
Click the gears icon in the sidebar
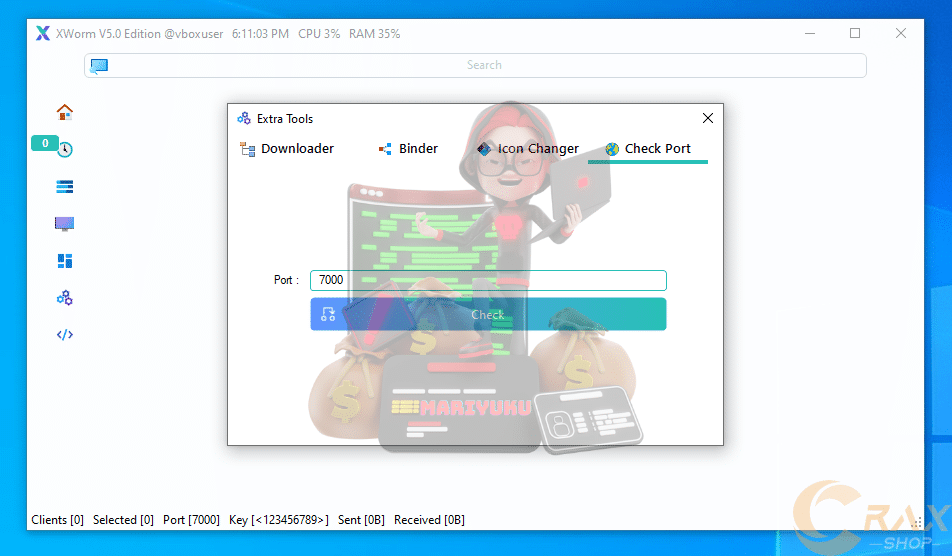pos(65,298)
